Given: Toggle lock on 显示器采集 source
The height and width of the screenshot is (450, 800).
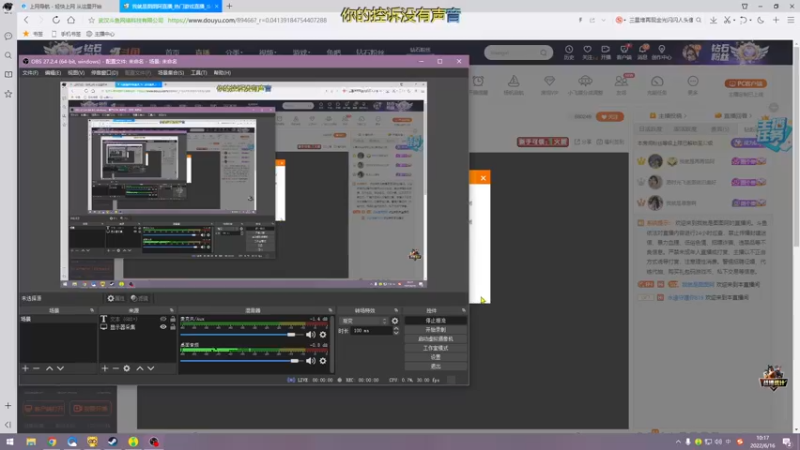Looking at the screenshot, I should coord(173,327).
